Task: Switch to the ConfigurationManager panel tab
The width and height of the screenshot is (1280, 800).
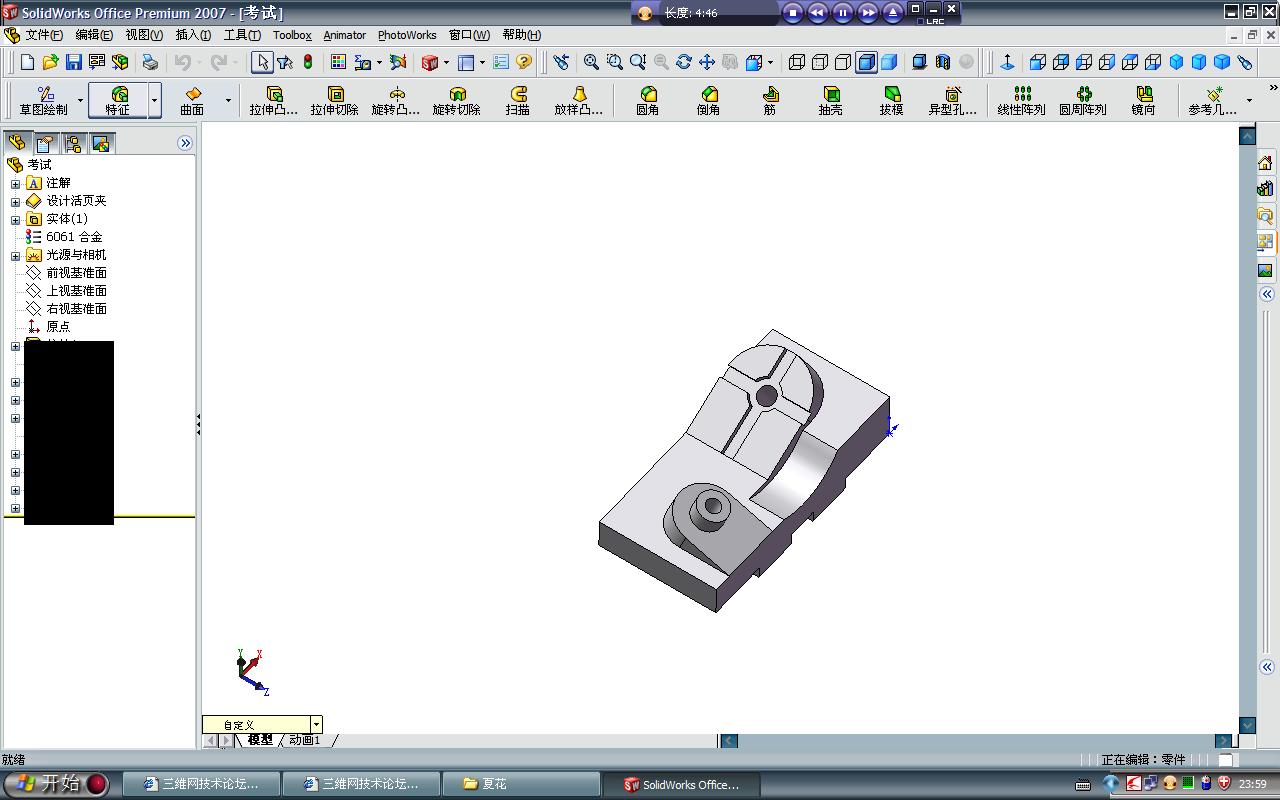Action: click(73, 143)
